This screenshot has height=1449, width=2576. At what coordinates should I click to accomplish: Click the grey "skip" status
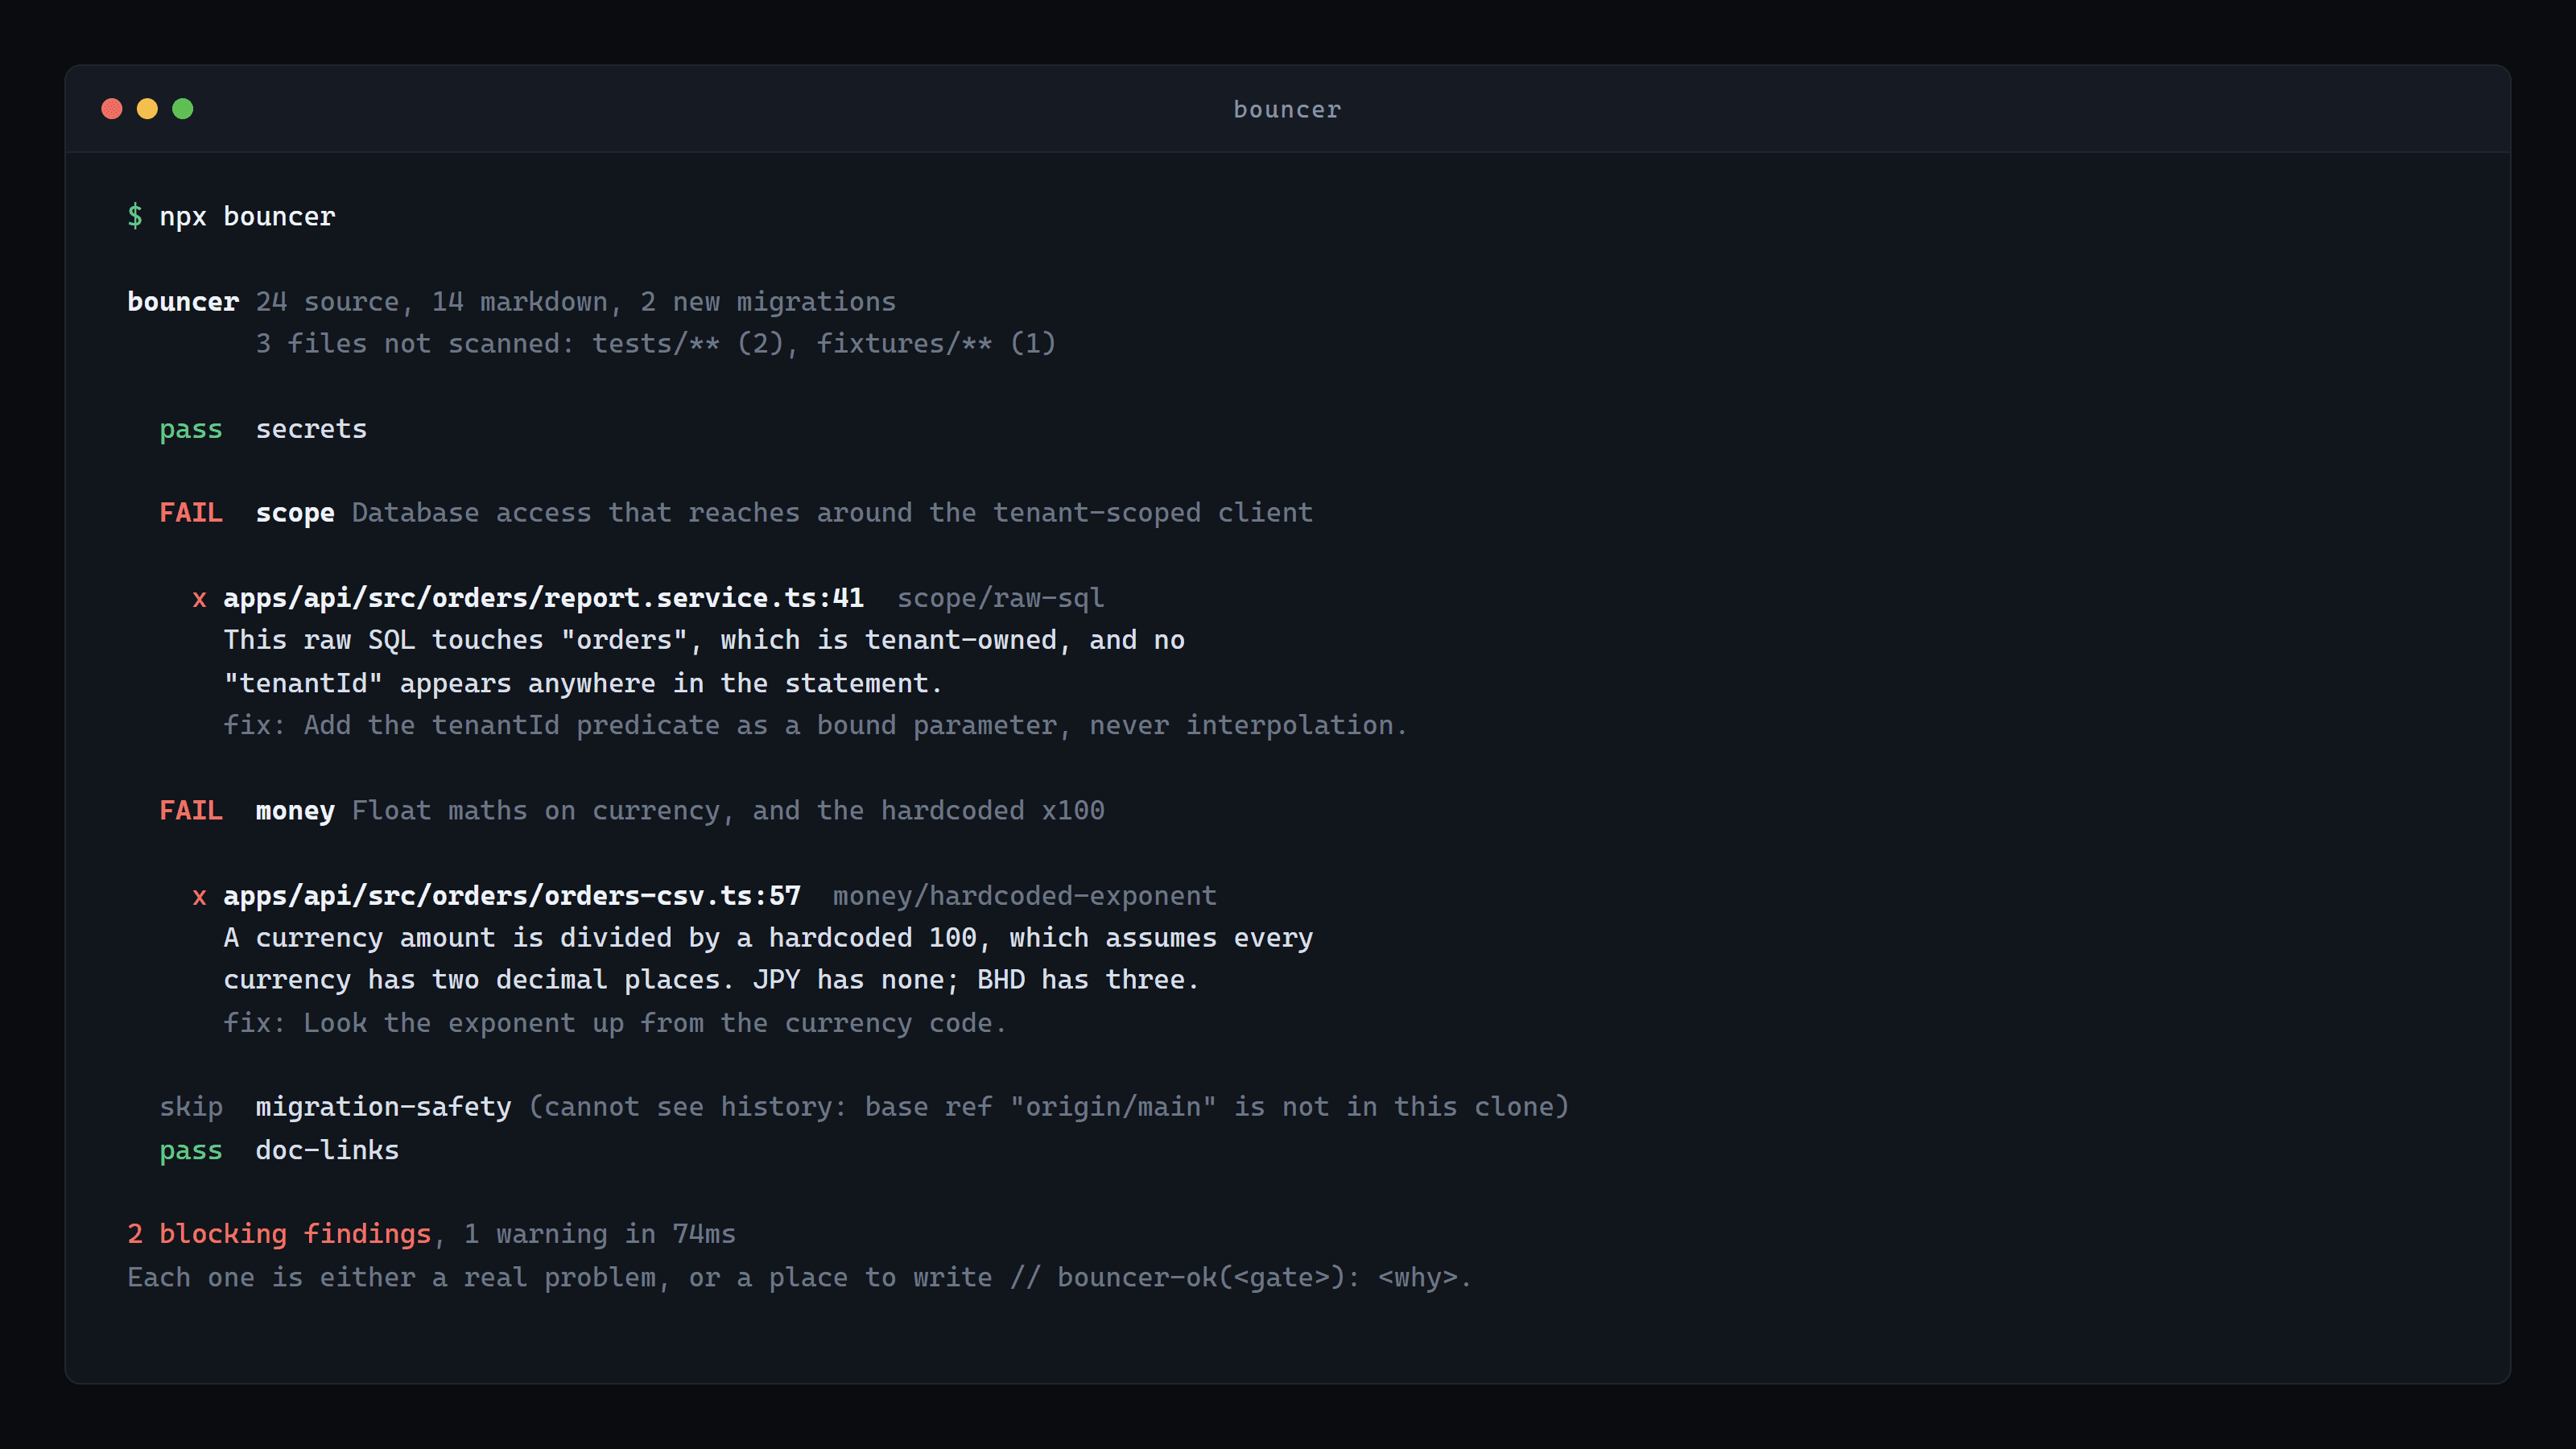click(191, 1107)
